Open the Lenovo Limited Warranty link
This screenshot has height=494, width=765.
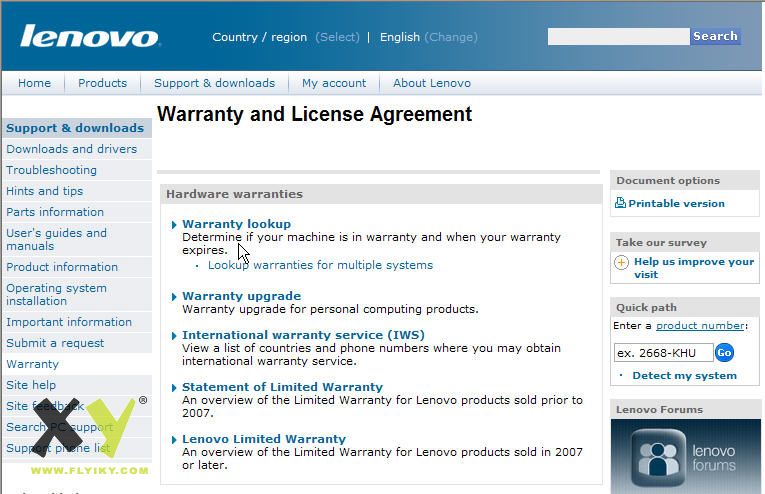pos(264,439)
